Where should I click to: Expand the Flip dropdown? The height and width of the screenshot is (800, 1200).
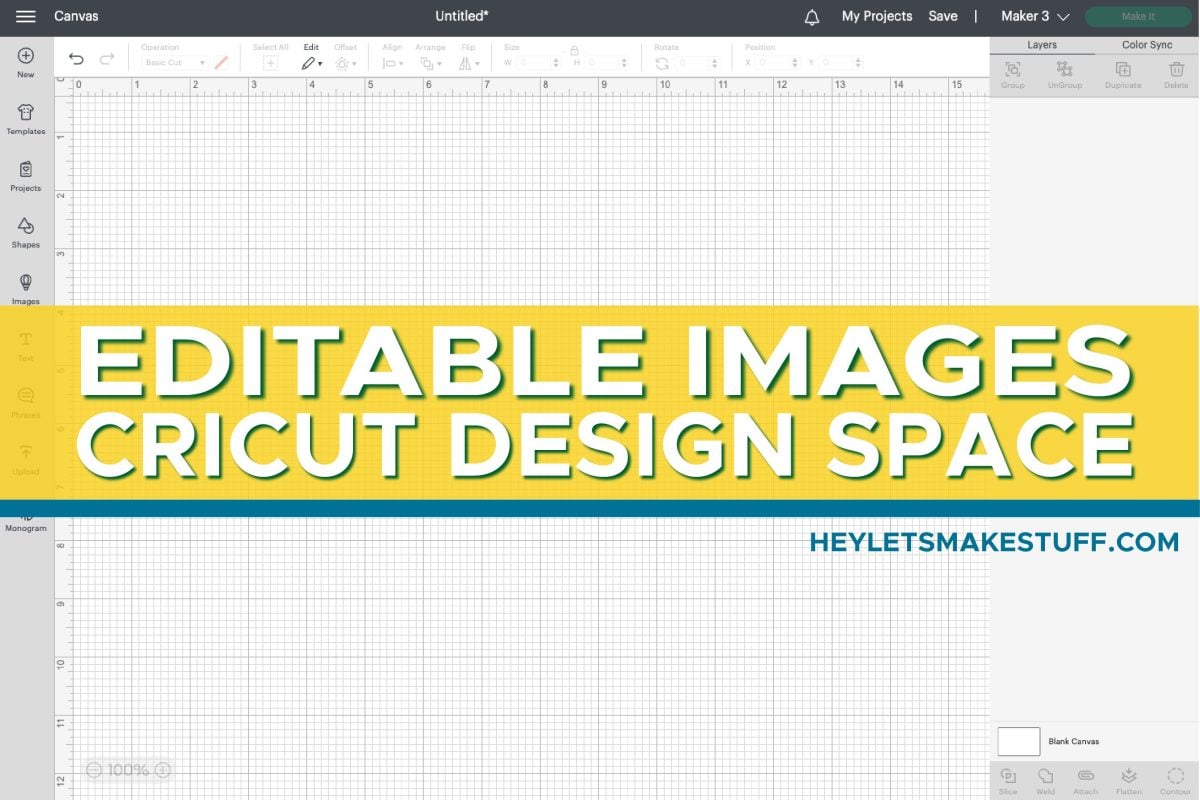(x=469, y=63)
